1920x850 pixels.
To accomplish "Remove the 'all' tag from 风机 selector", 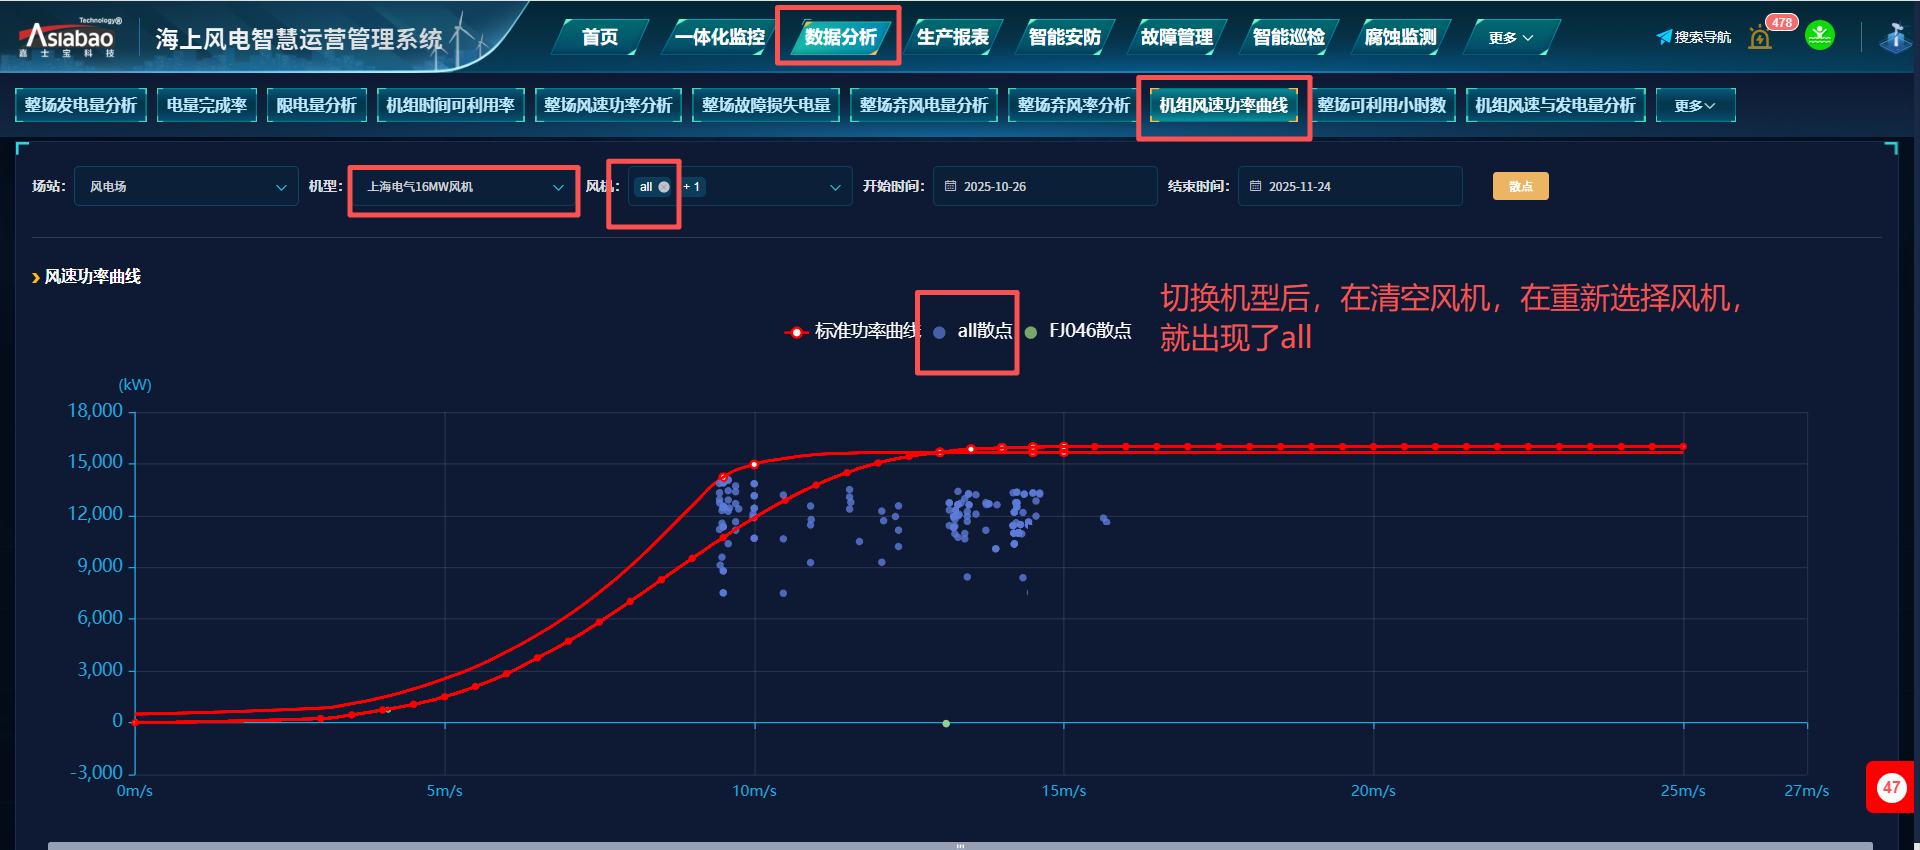I will point(664,187).
